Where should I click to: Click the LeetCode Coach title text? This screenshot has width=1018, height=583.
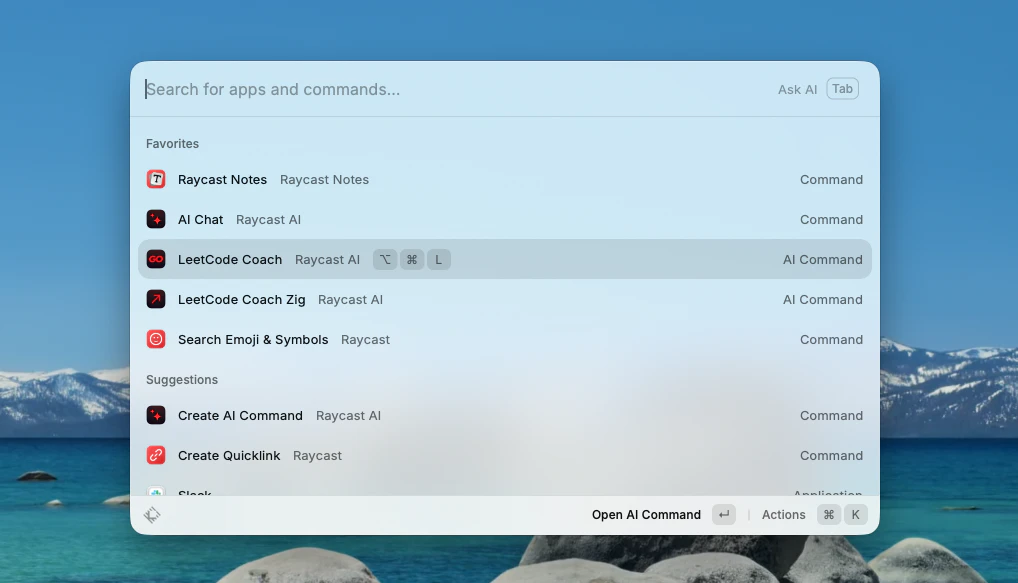(x=230, y=260)
